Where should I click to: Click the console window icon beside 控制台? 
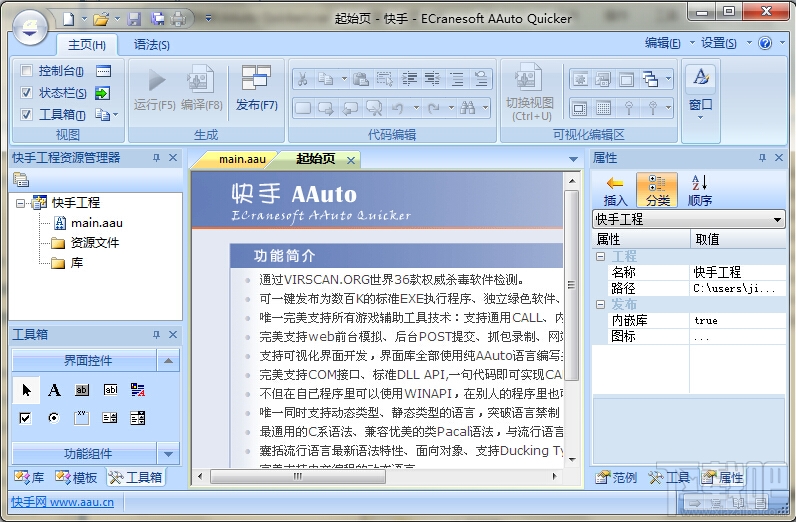[x=103, y=71]
